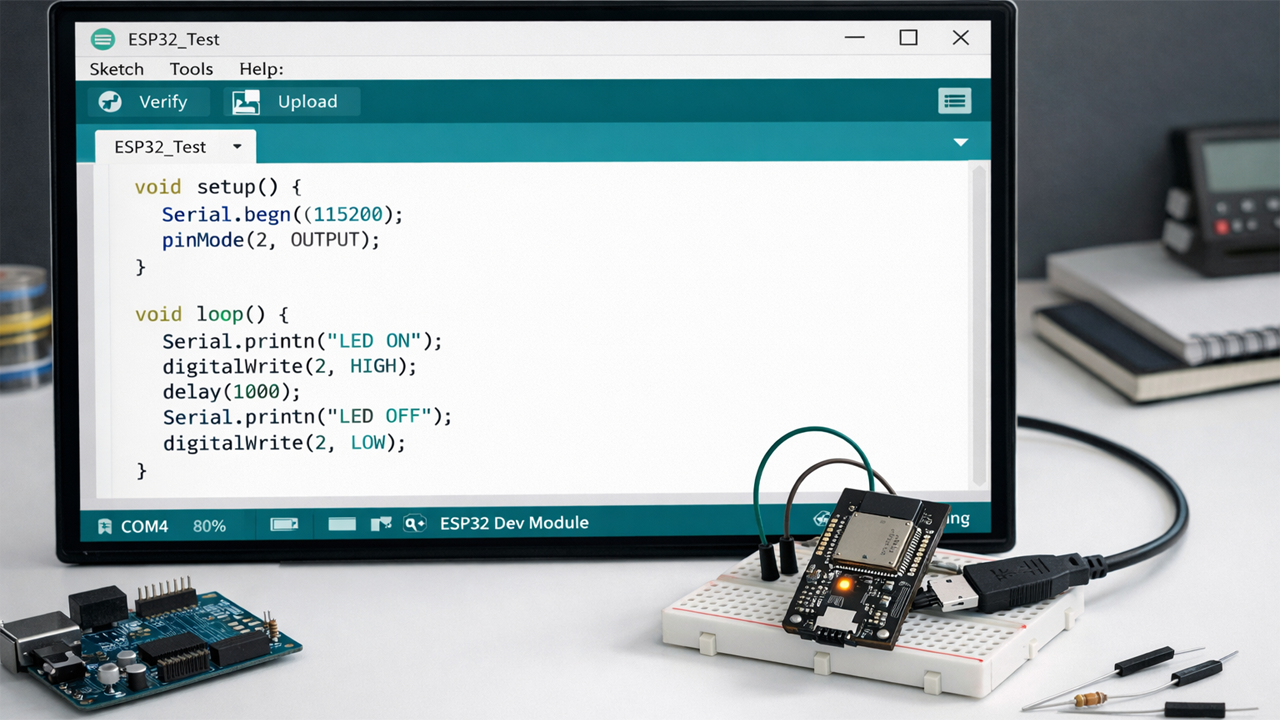
Task: Click the Verify sketch icon
Action: pyautogui.click(x=110, y=102)
